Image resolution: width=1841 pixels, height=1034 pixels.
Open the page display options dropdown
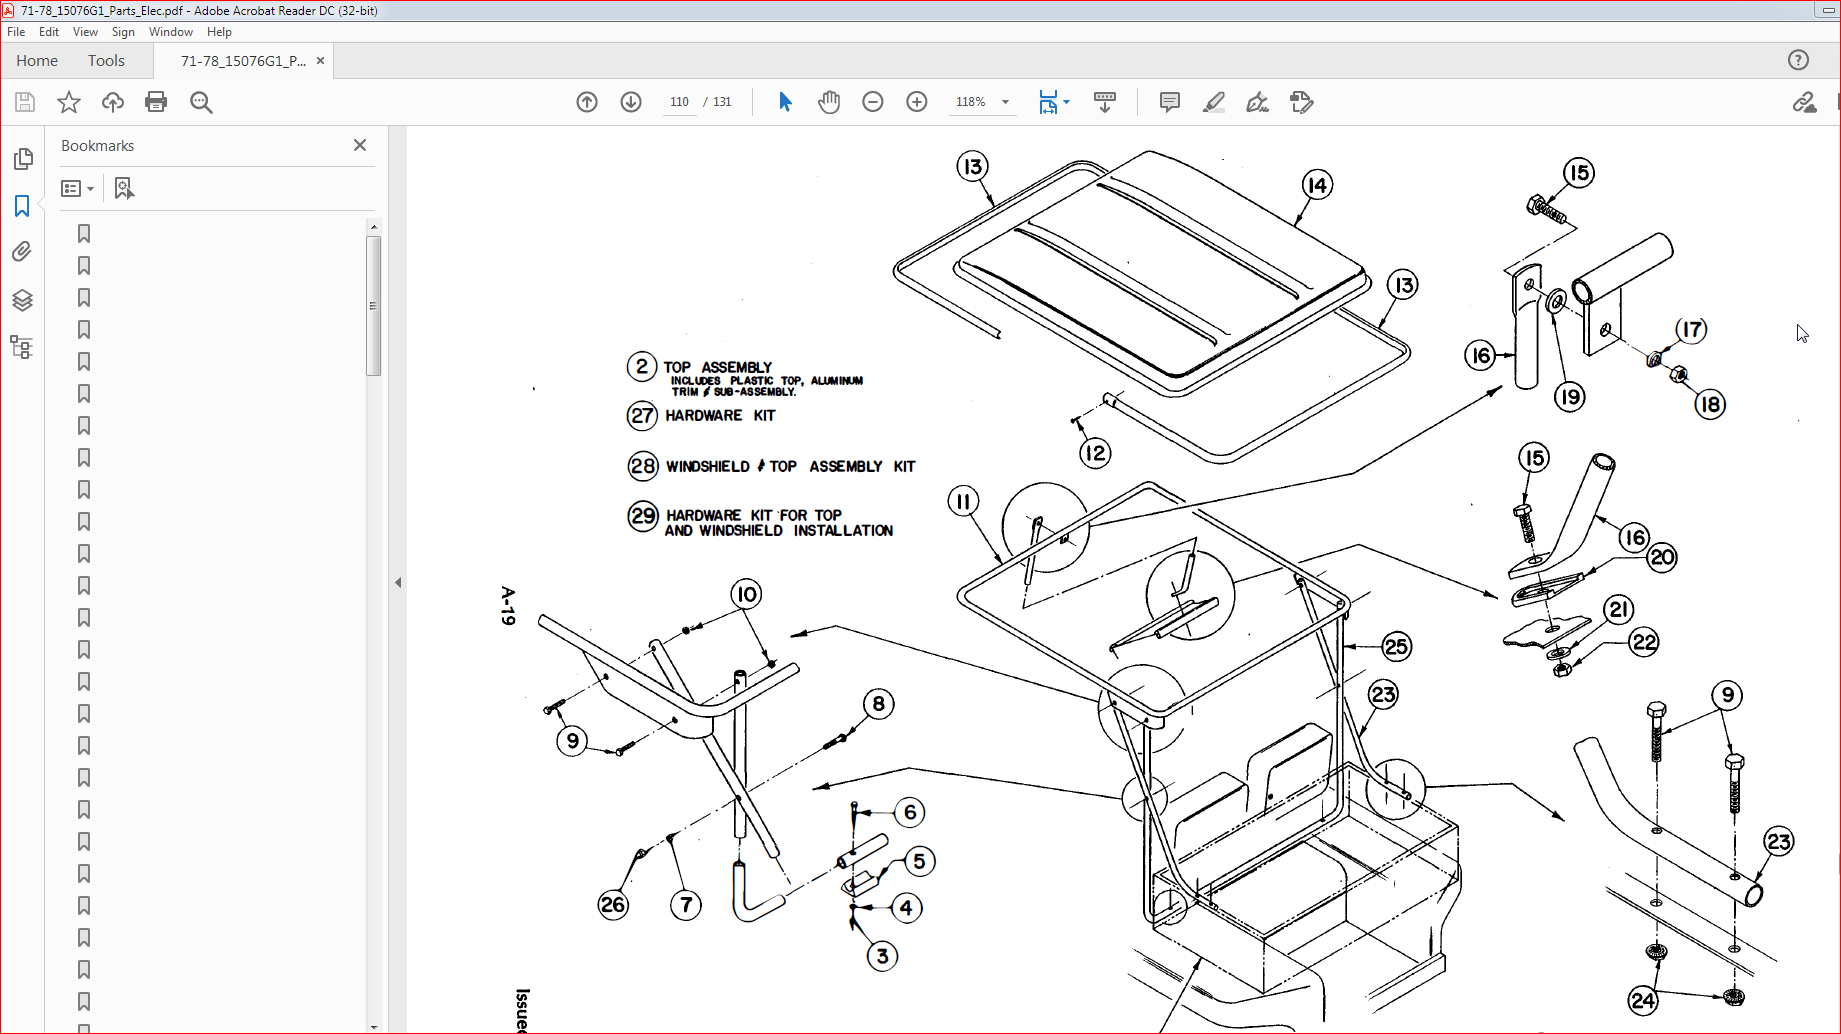click(x=1066, y=101)
